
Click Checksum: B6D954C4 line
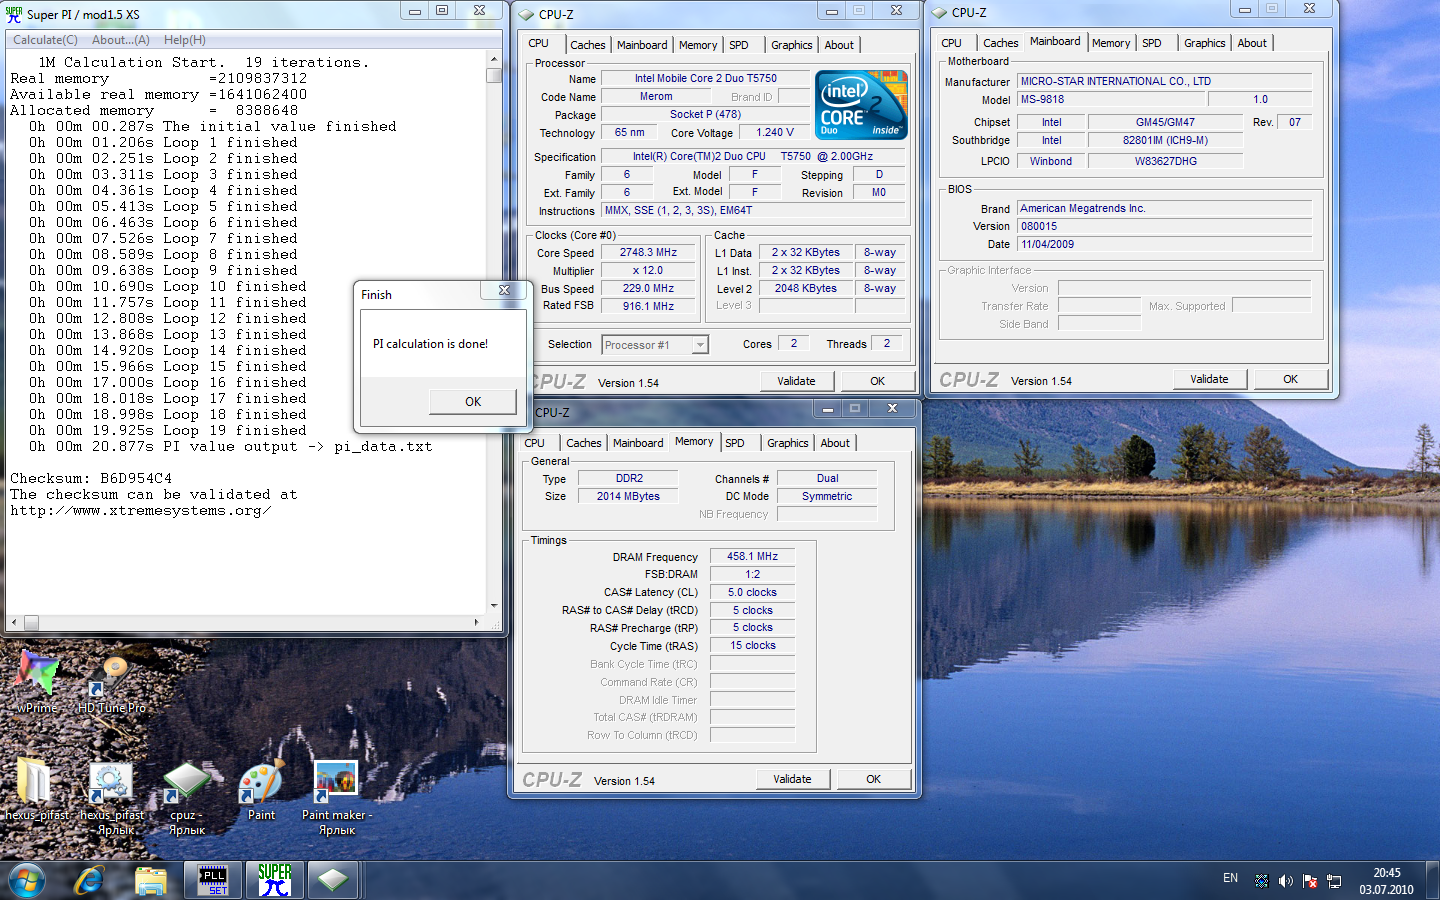(x=91, y=478)
